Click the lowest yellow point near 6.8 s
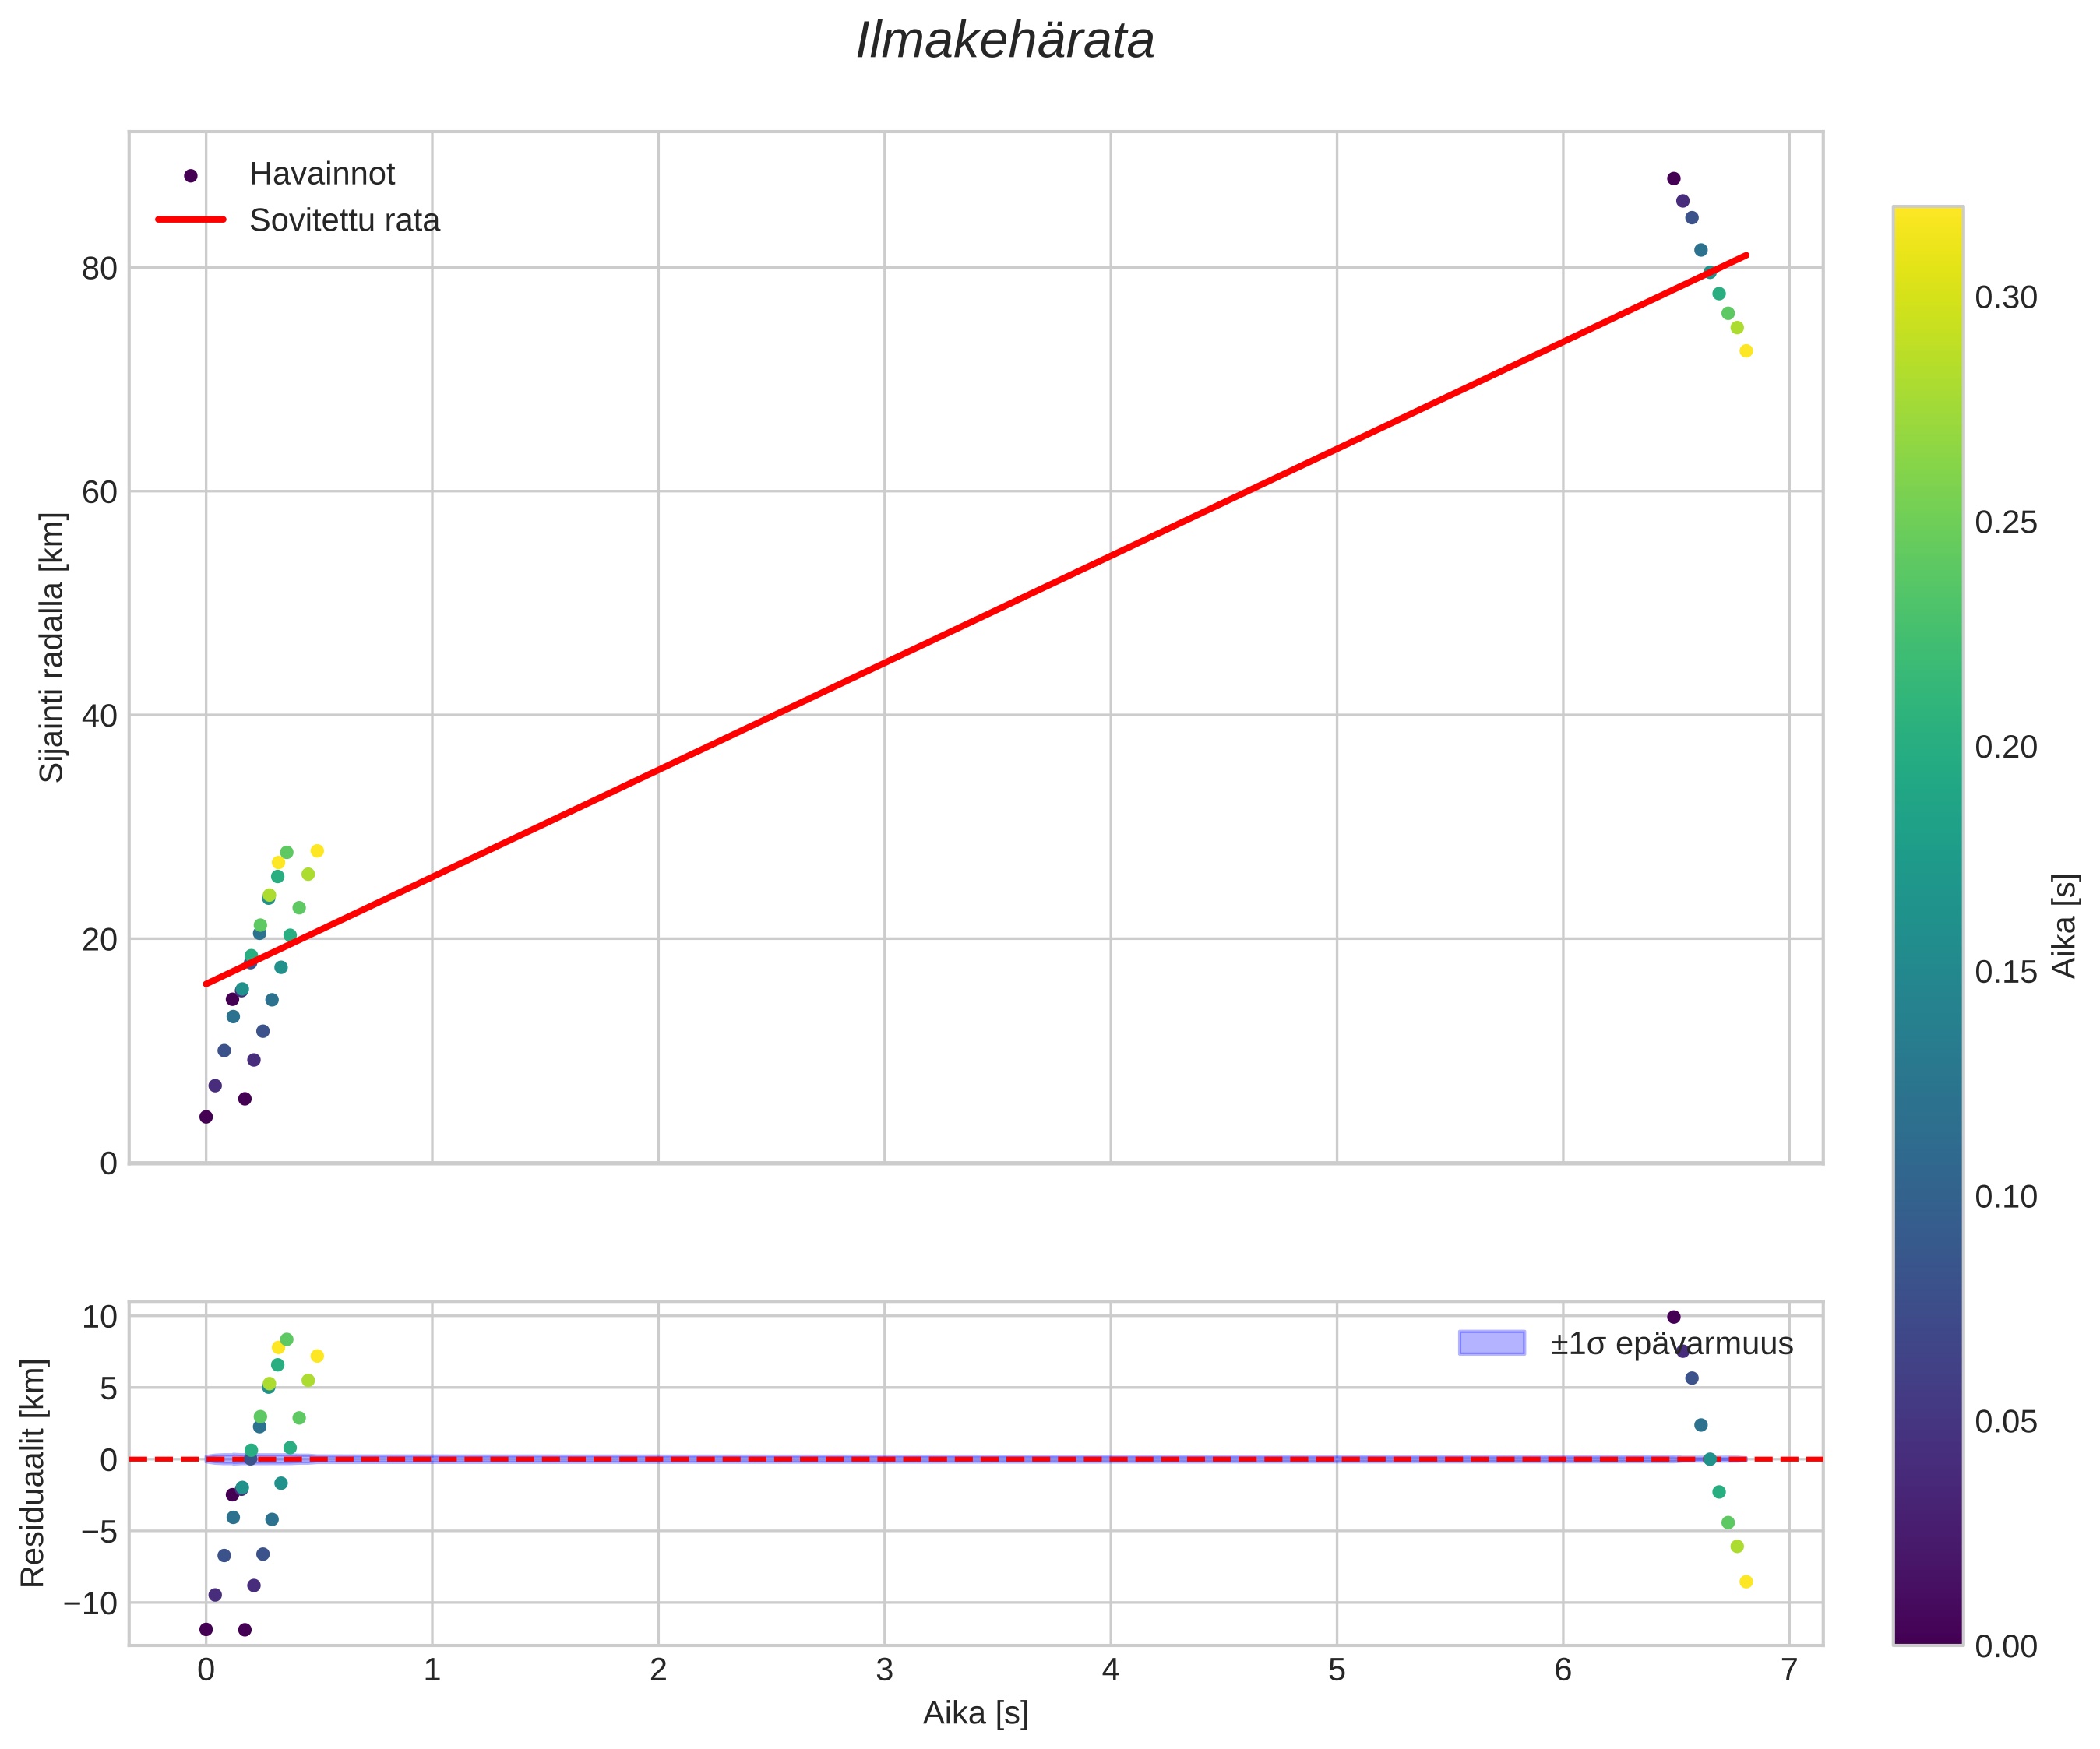2100x1749 pixels. [x=1746, y=351]
